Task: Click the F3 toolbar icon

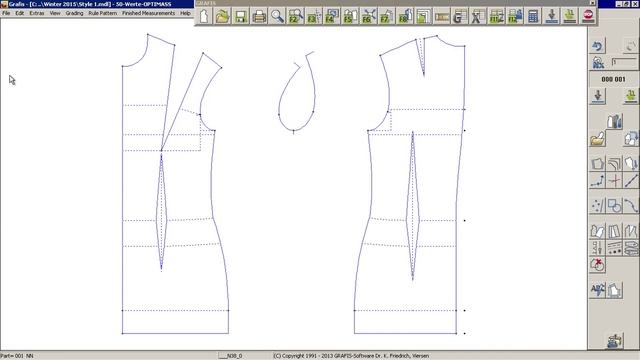Action: coord(314,16)
